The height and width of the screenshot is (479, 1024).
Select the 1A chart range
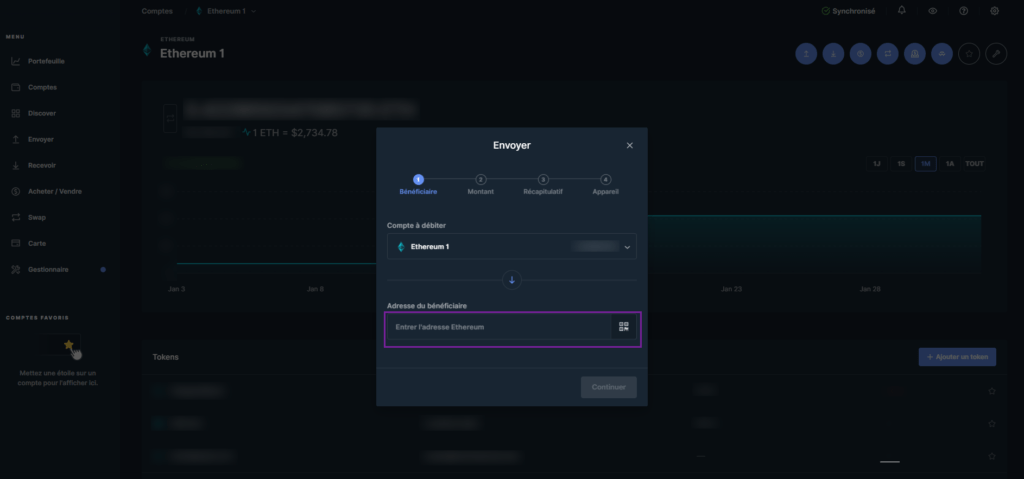950,163
